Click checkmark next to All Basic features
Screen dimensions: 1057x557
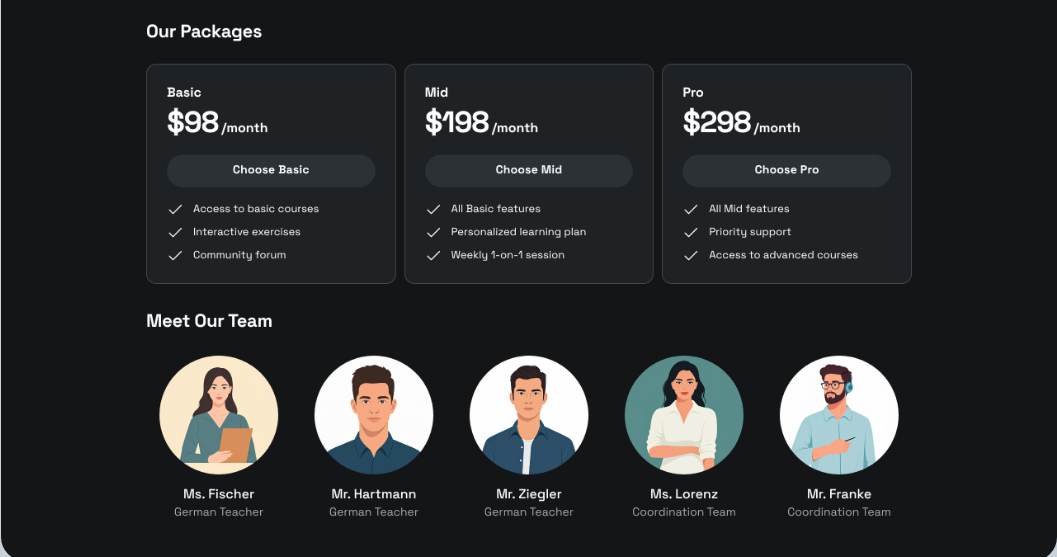pos(433,209)
